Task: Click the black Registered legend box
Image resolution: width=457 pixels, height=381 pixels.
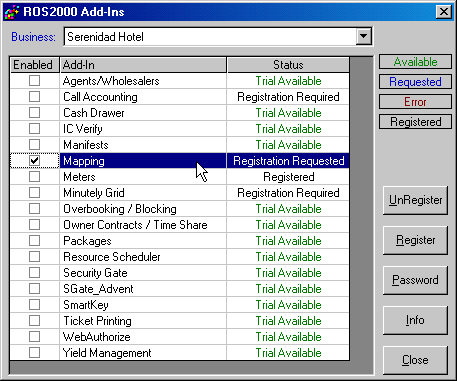Action: pos(415,122)
